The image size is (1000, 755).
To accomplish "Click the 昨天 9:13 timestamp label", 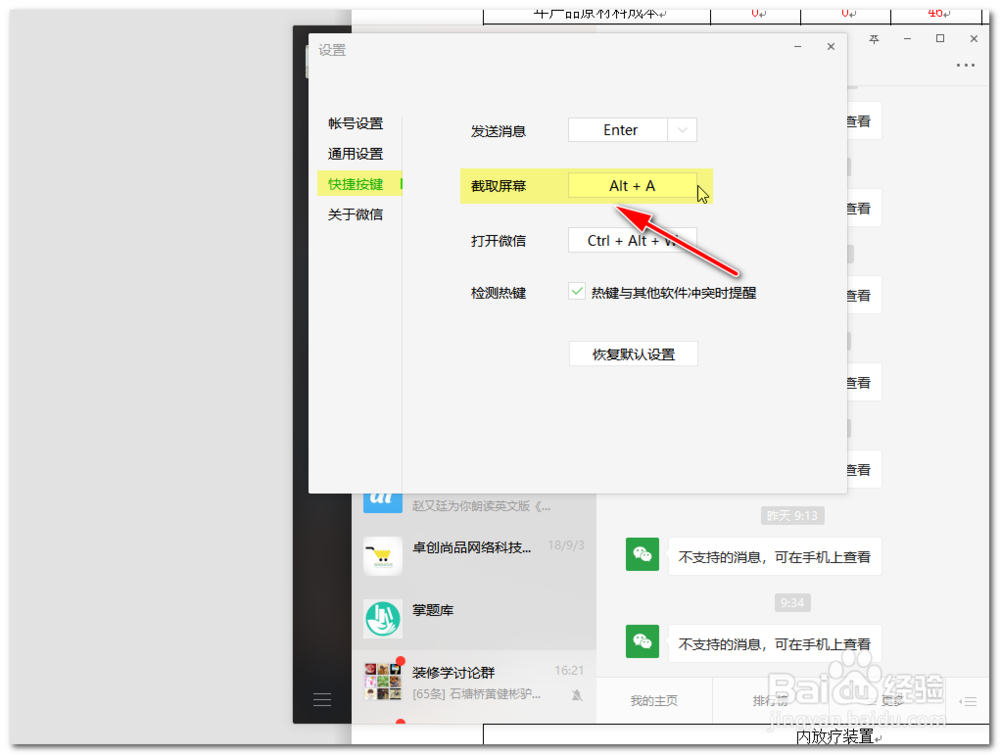I will [x=792, y=515].
